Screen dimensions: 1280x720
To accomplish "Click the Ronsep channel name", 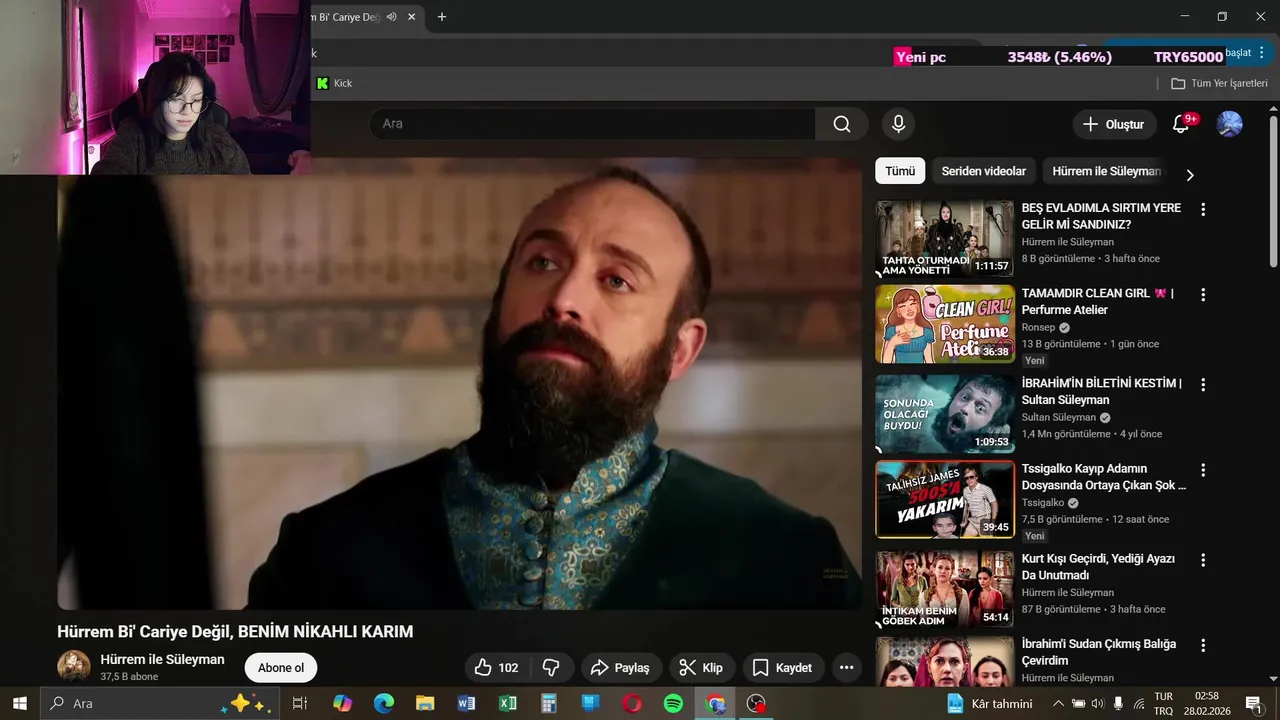I will coord(1038,328).
